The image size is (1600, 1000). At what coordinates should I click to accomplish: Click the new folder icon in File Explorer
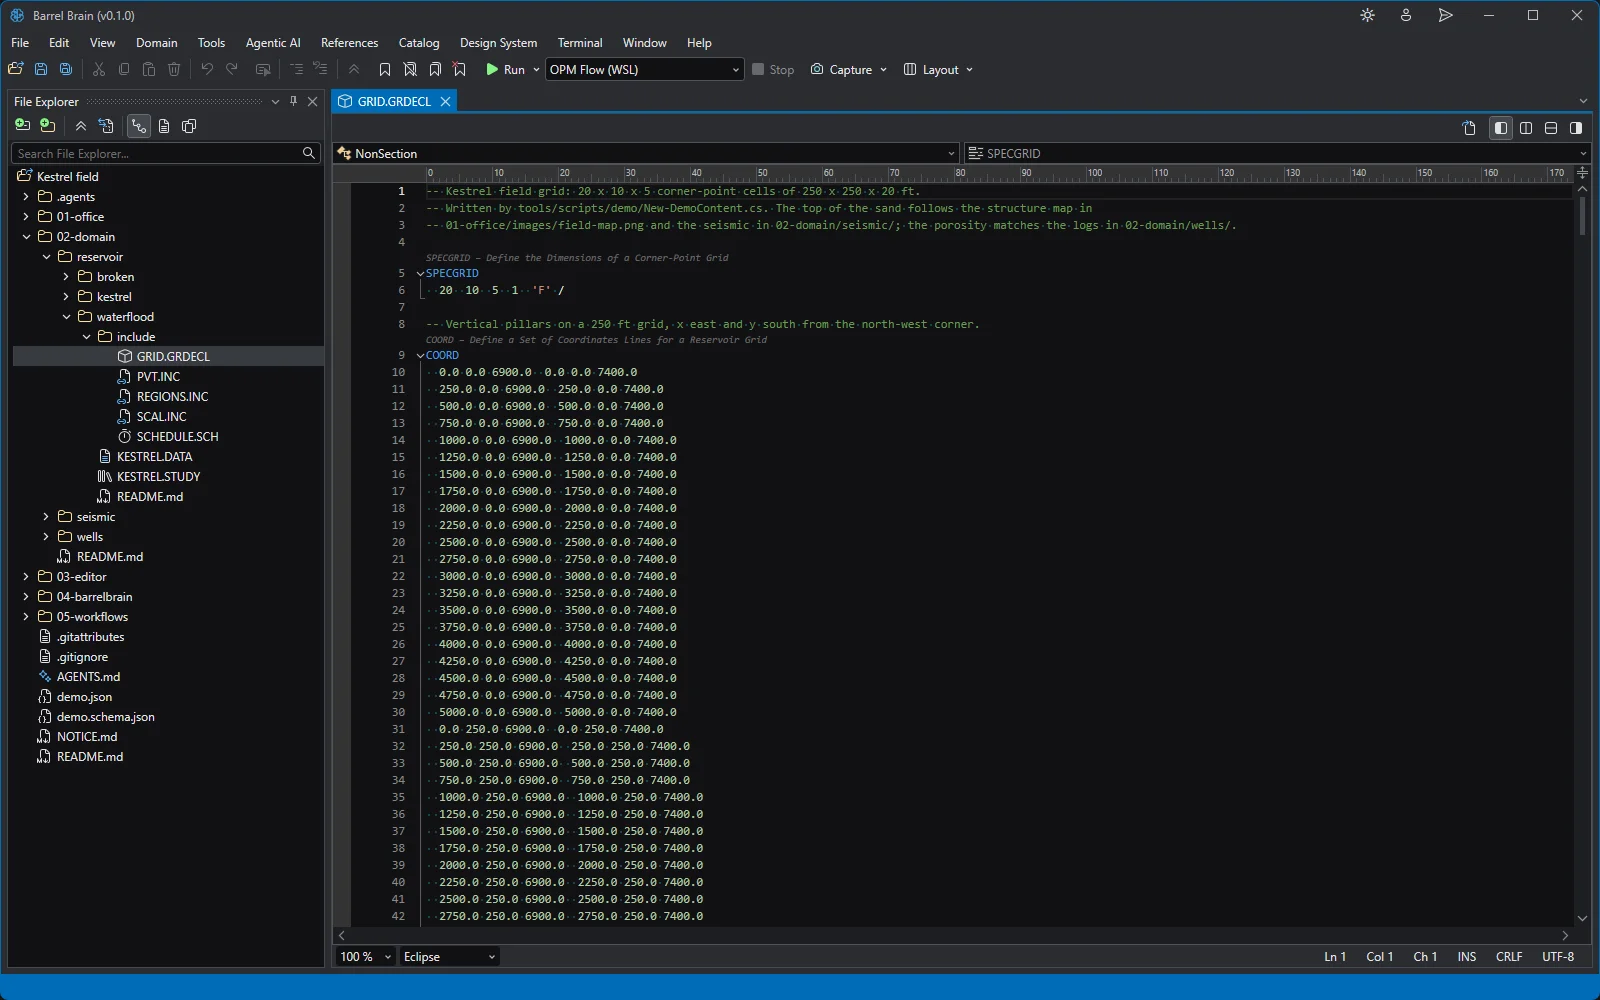click(x=47, y=126)
